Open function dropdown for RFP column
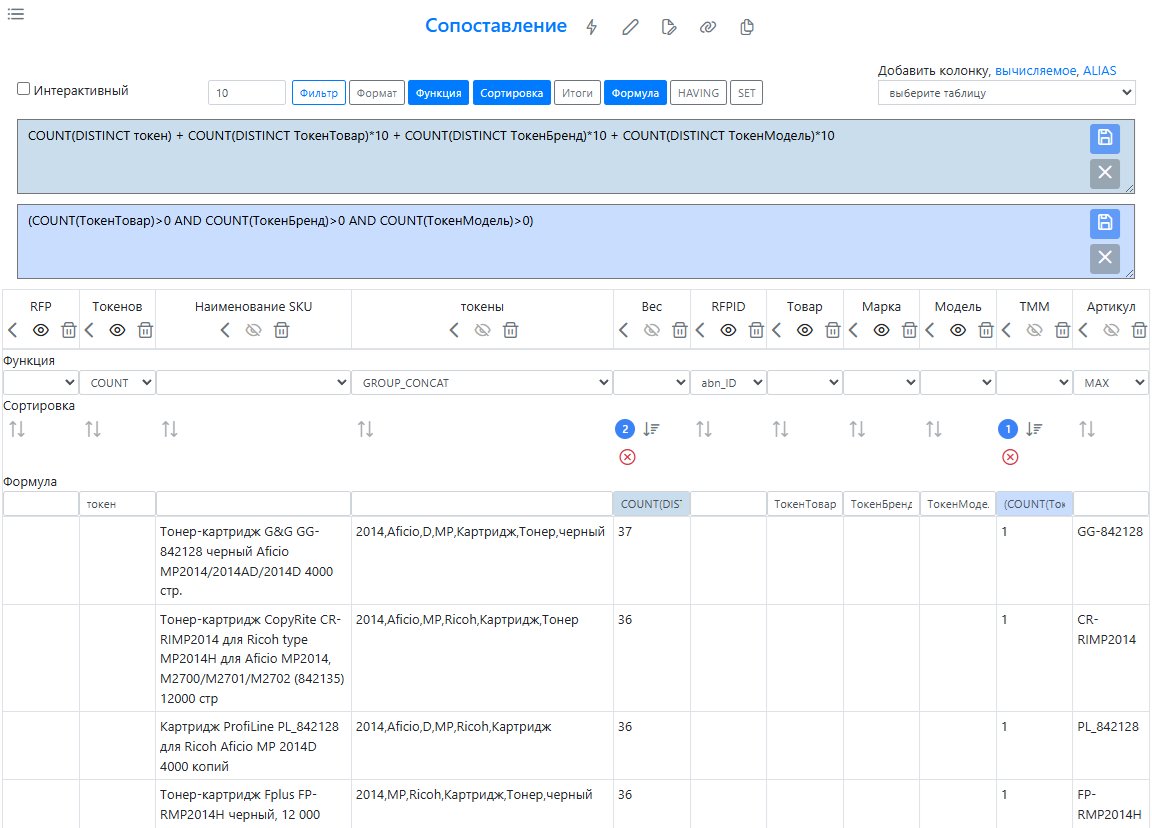Image resolution: width=1152 pixels, height=828 pixels. pyautogui.click(x=40, y=383)
